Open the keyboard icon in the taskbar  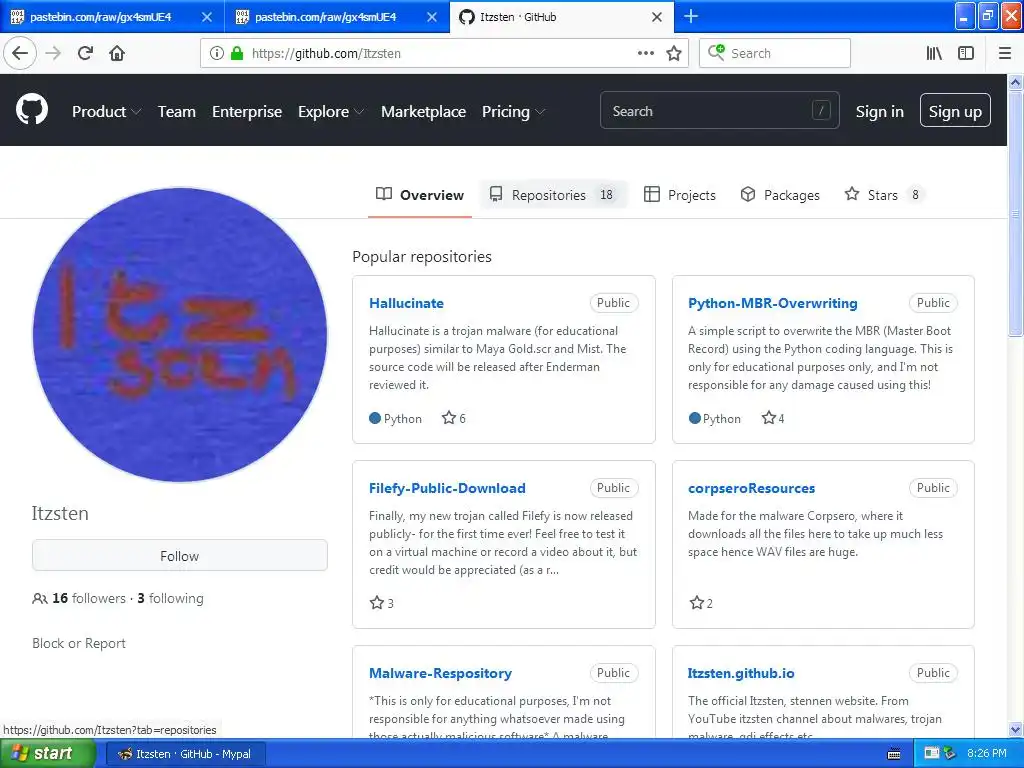pyautogui.click(x=894, y=754)
